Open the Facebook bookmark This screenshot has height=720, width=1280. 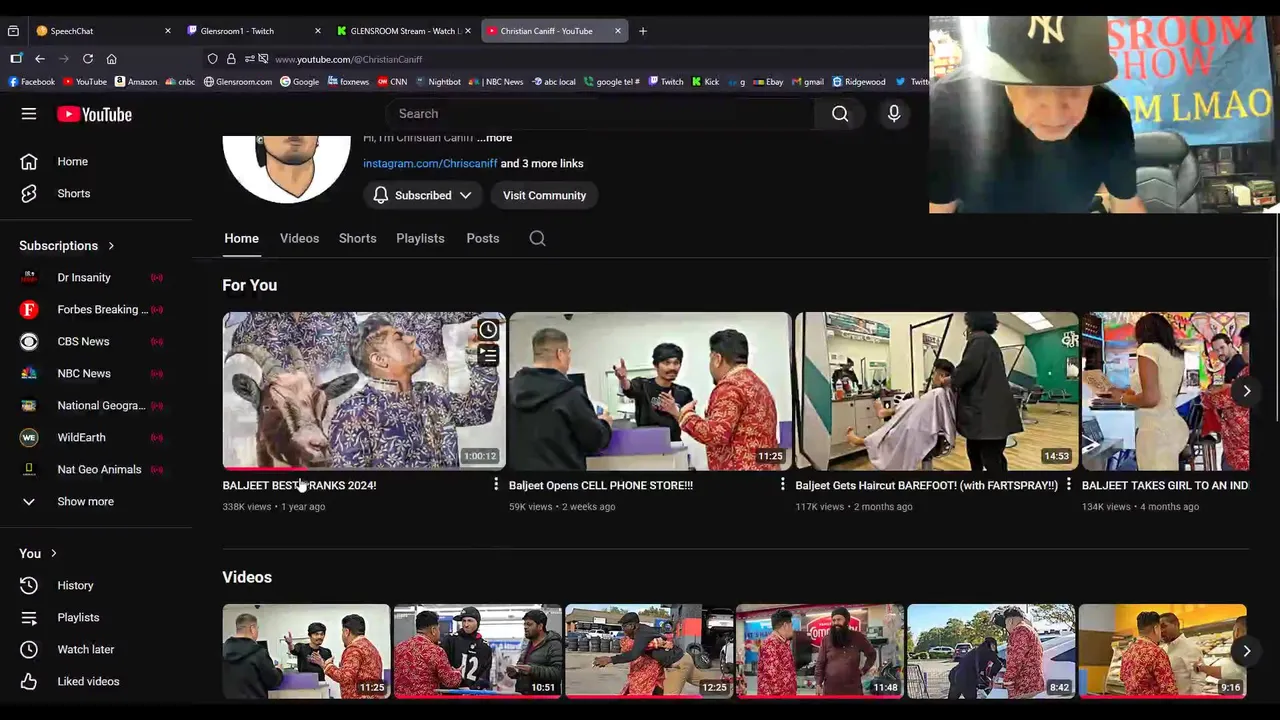[32, 82]
